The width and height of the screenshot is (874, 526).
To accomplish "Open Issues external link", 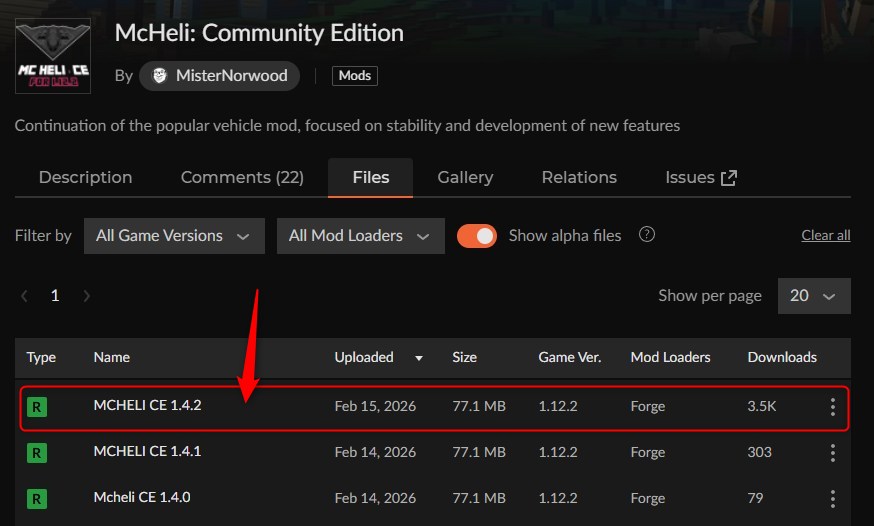I will [701, 177].
